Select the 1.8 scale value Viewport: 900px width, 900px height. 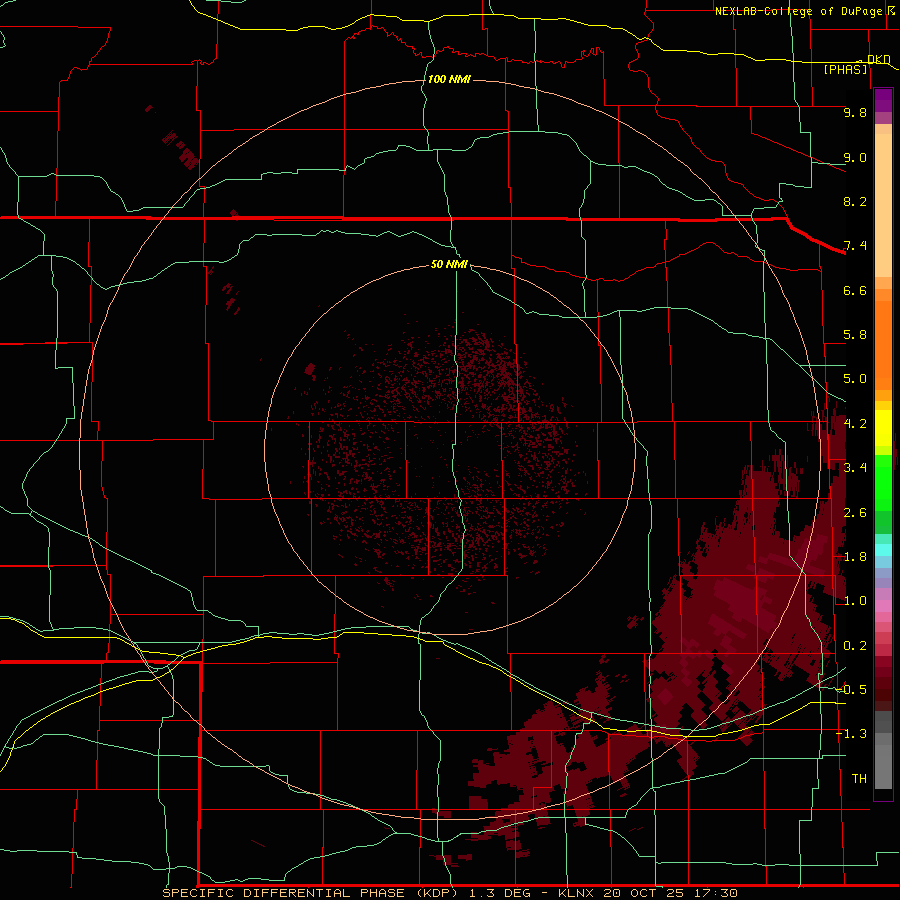855,557
